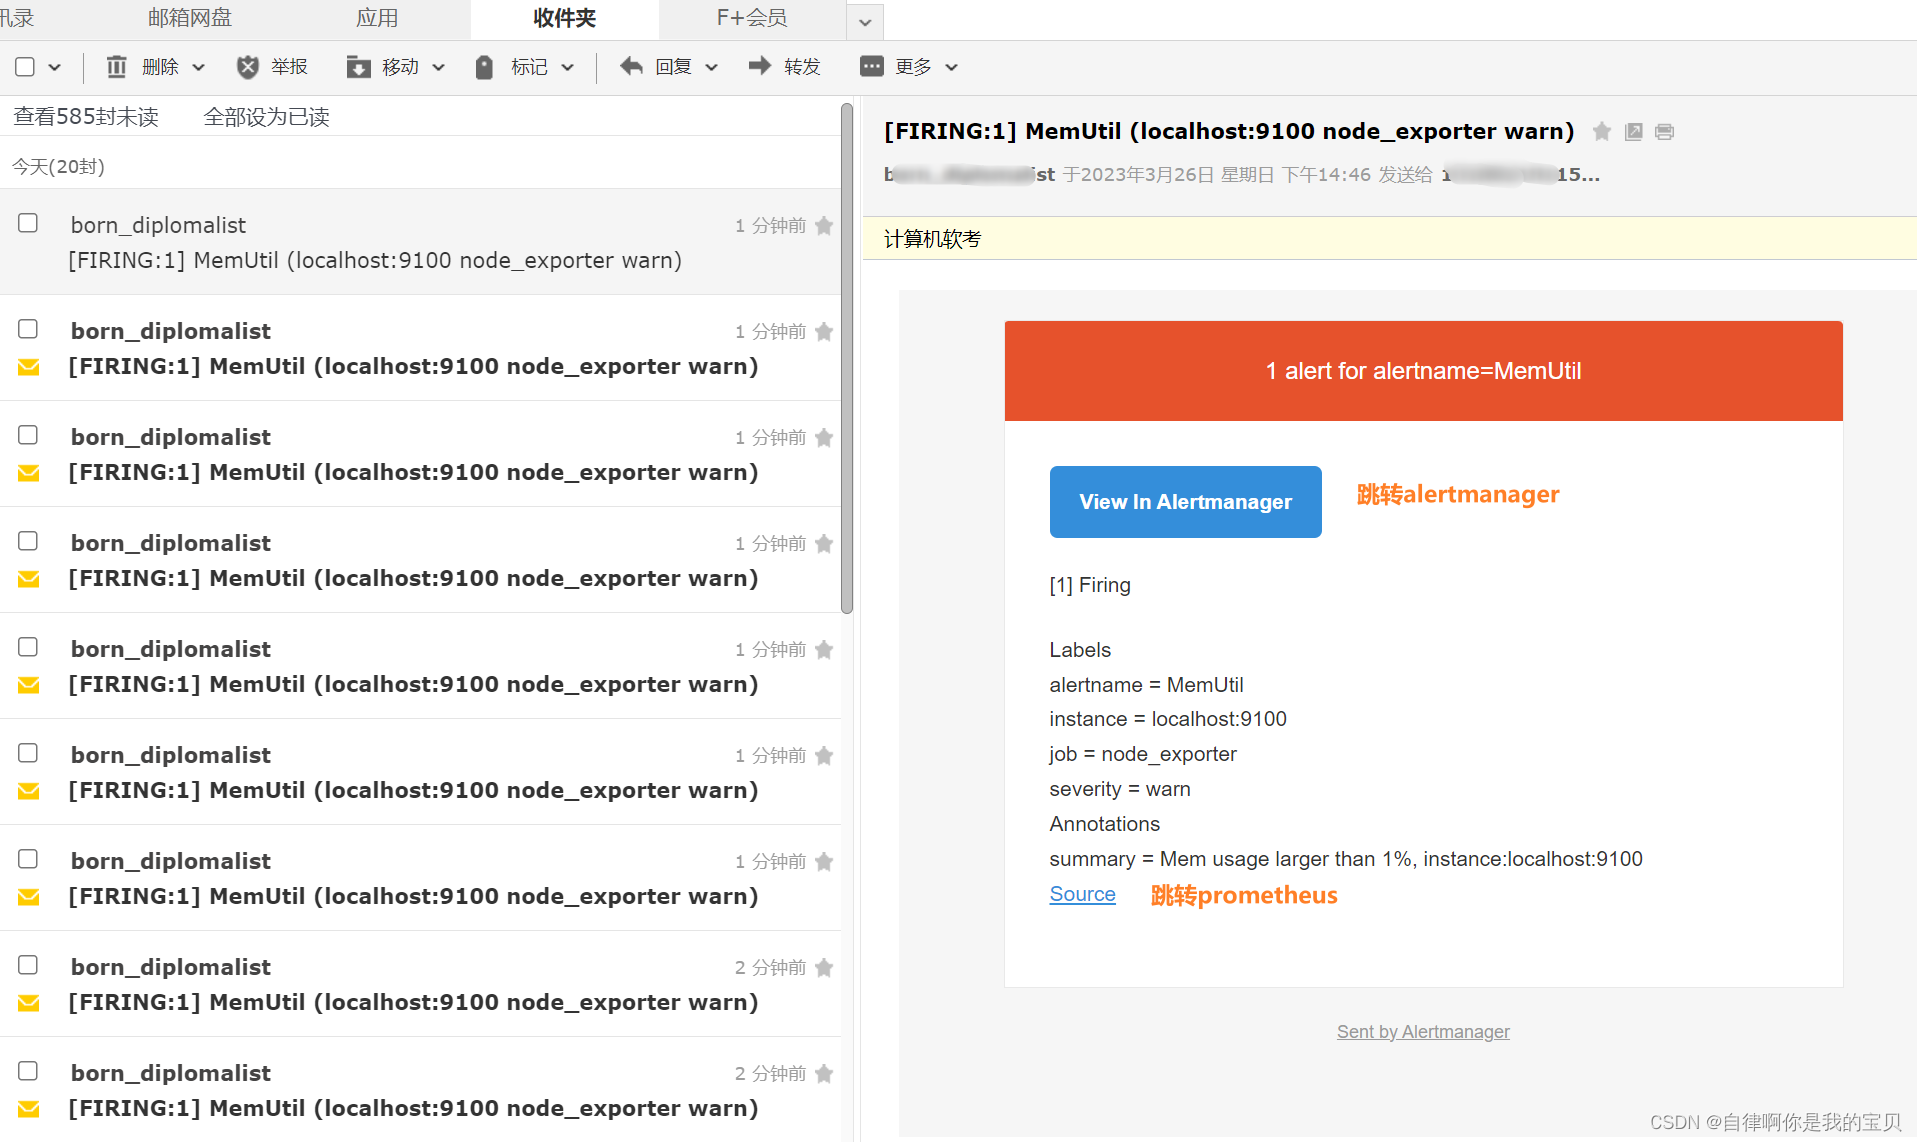The image size is (1917, 1142).
Task: Open the Mark dropdown arrow
Action: click(568, 68)
